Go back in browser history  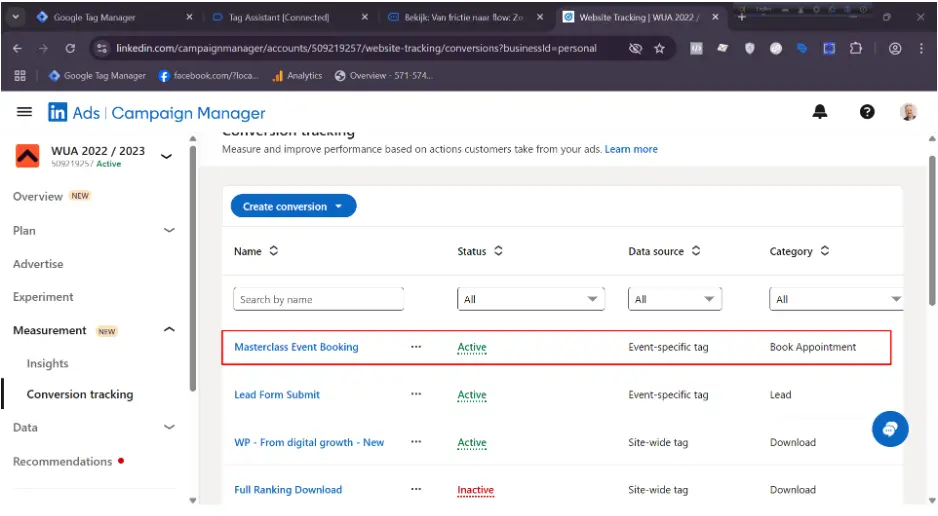(17, 48)
